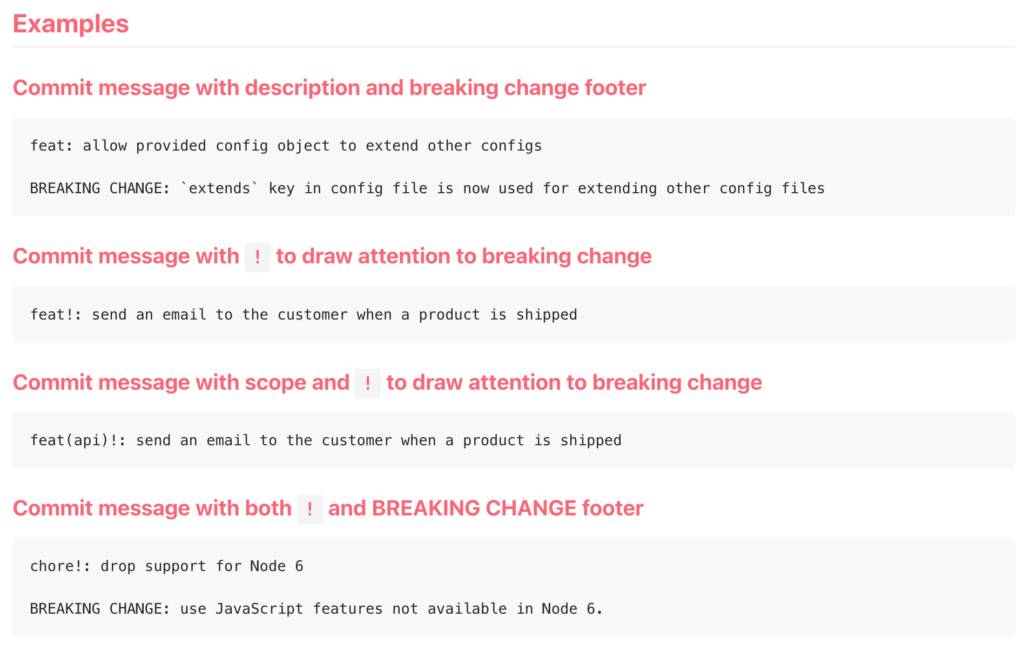
Task: Click the '!' badge before 'to draw attention' without scope
Action: pos(258,257)
